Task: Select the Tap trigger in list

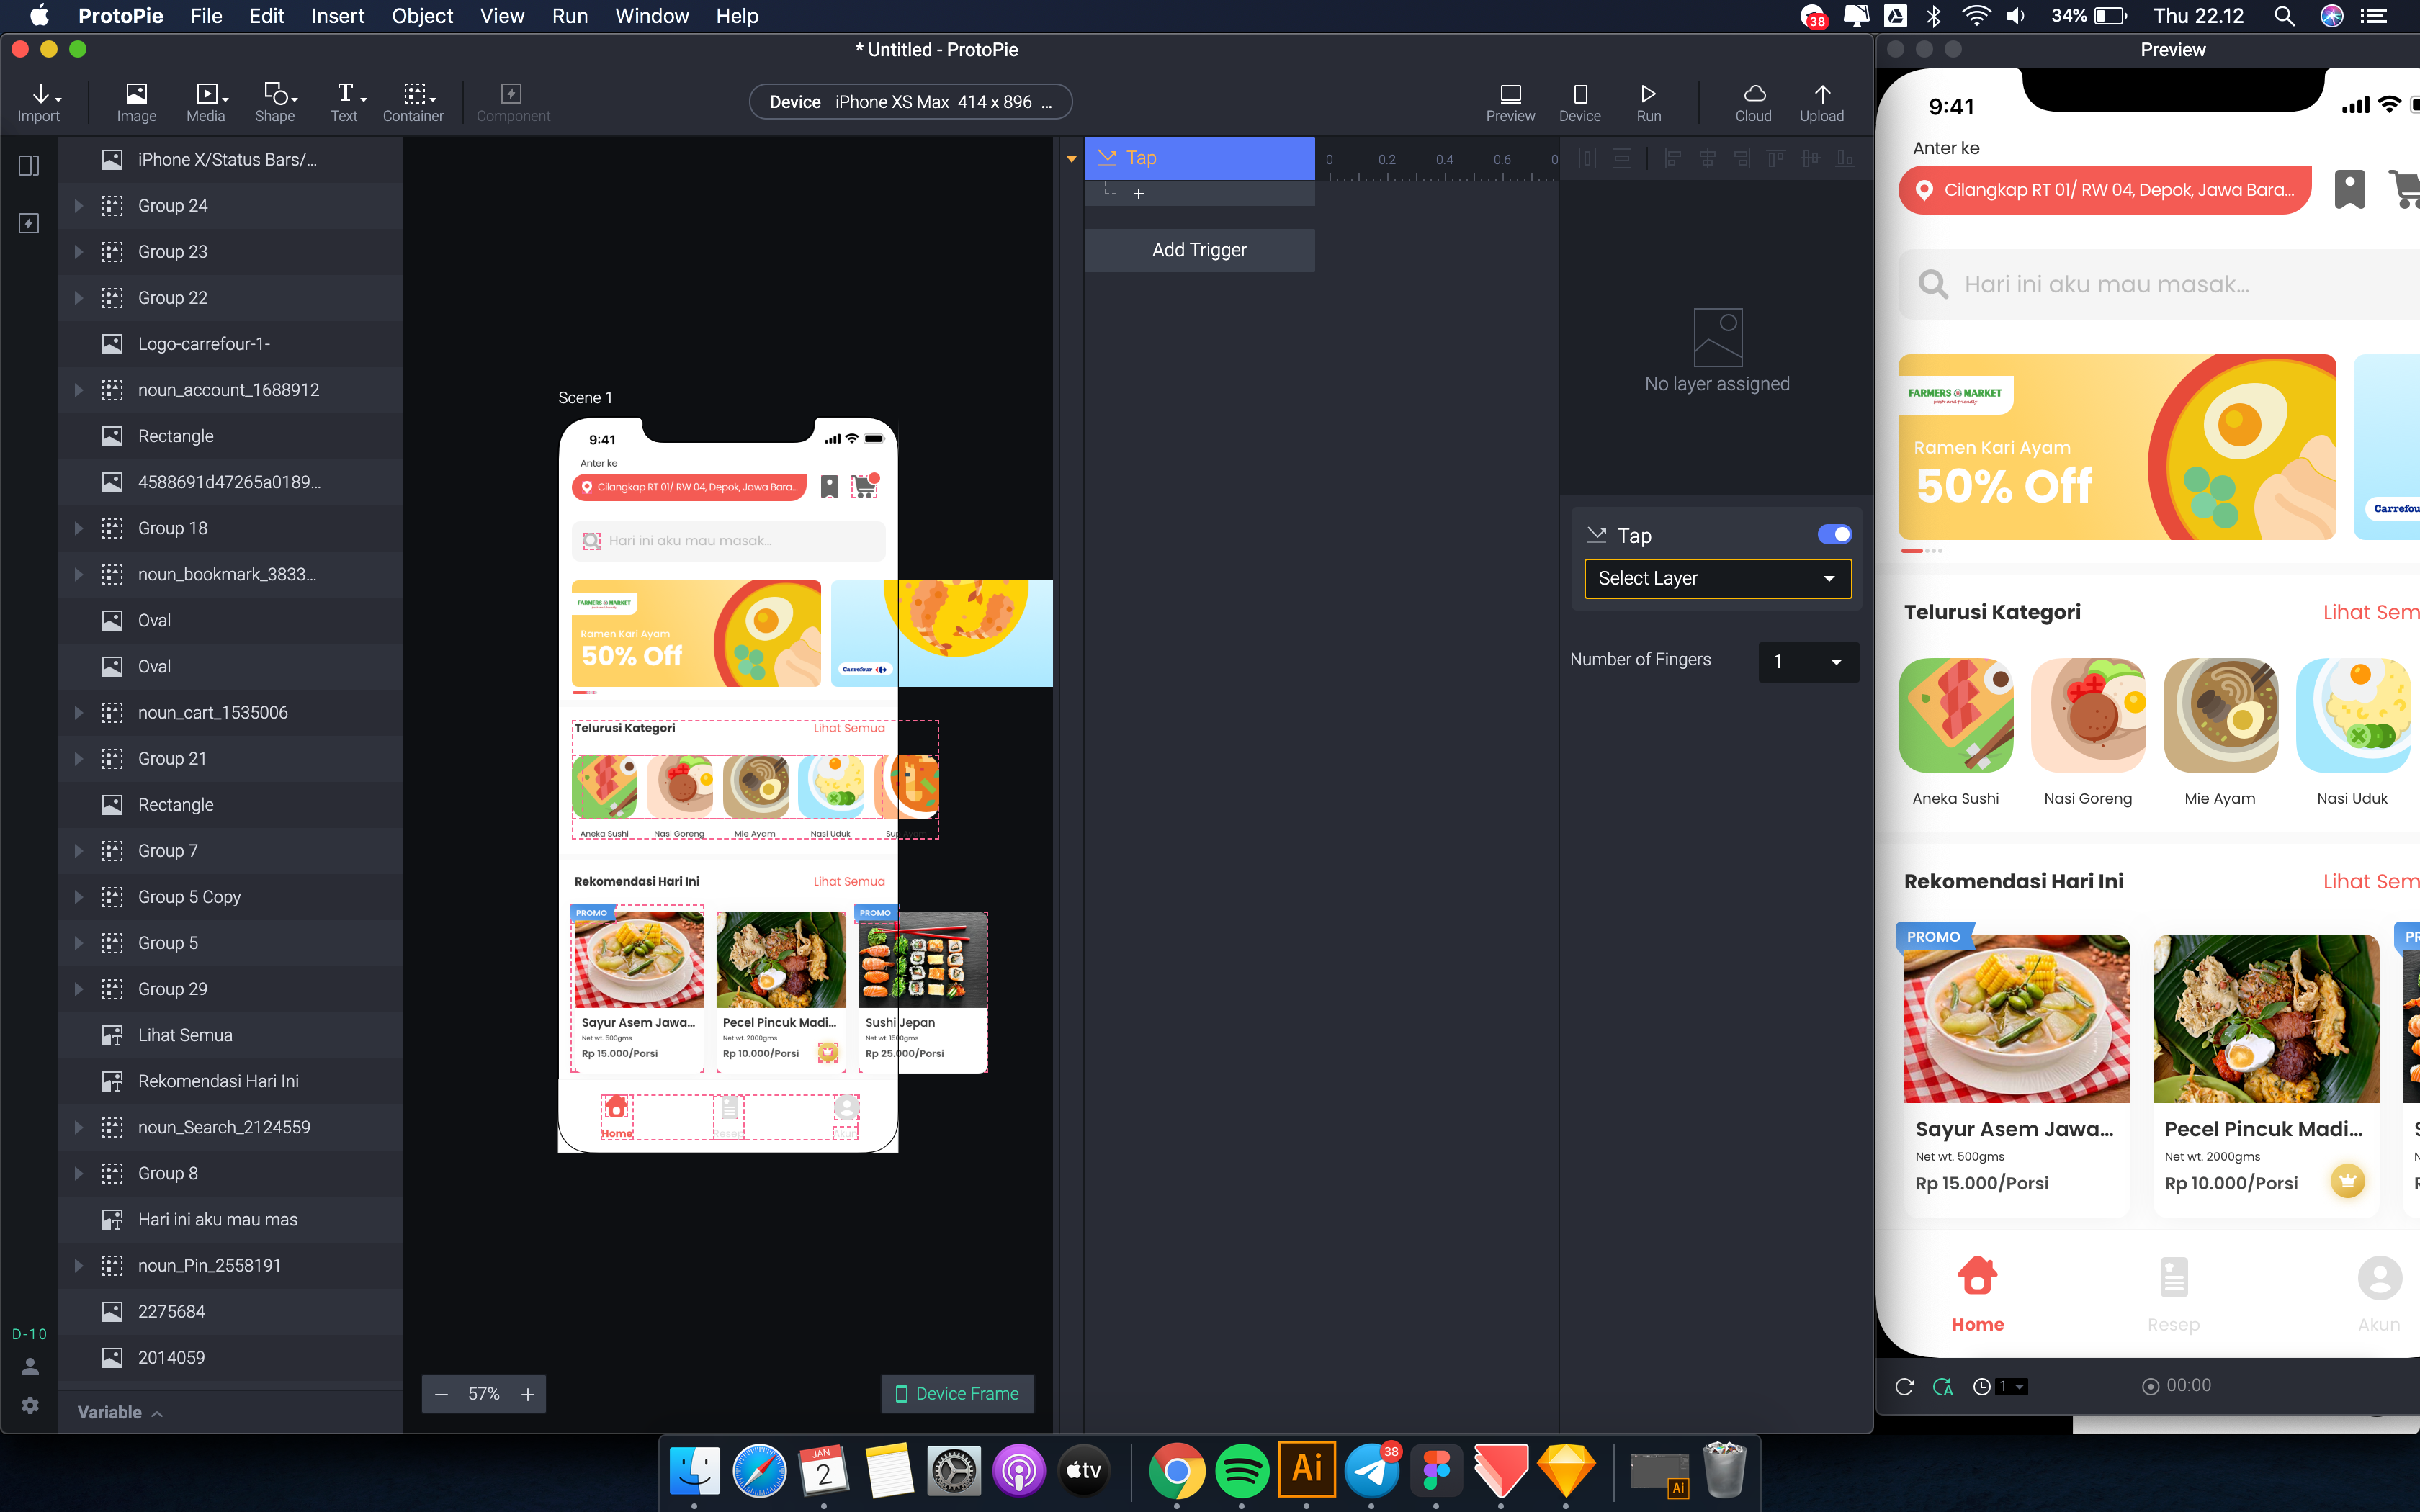Action: click(1199, 158)
